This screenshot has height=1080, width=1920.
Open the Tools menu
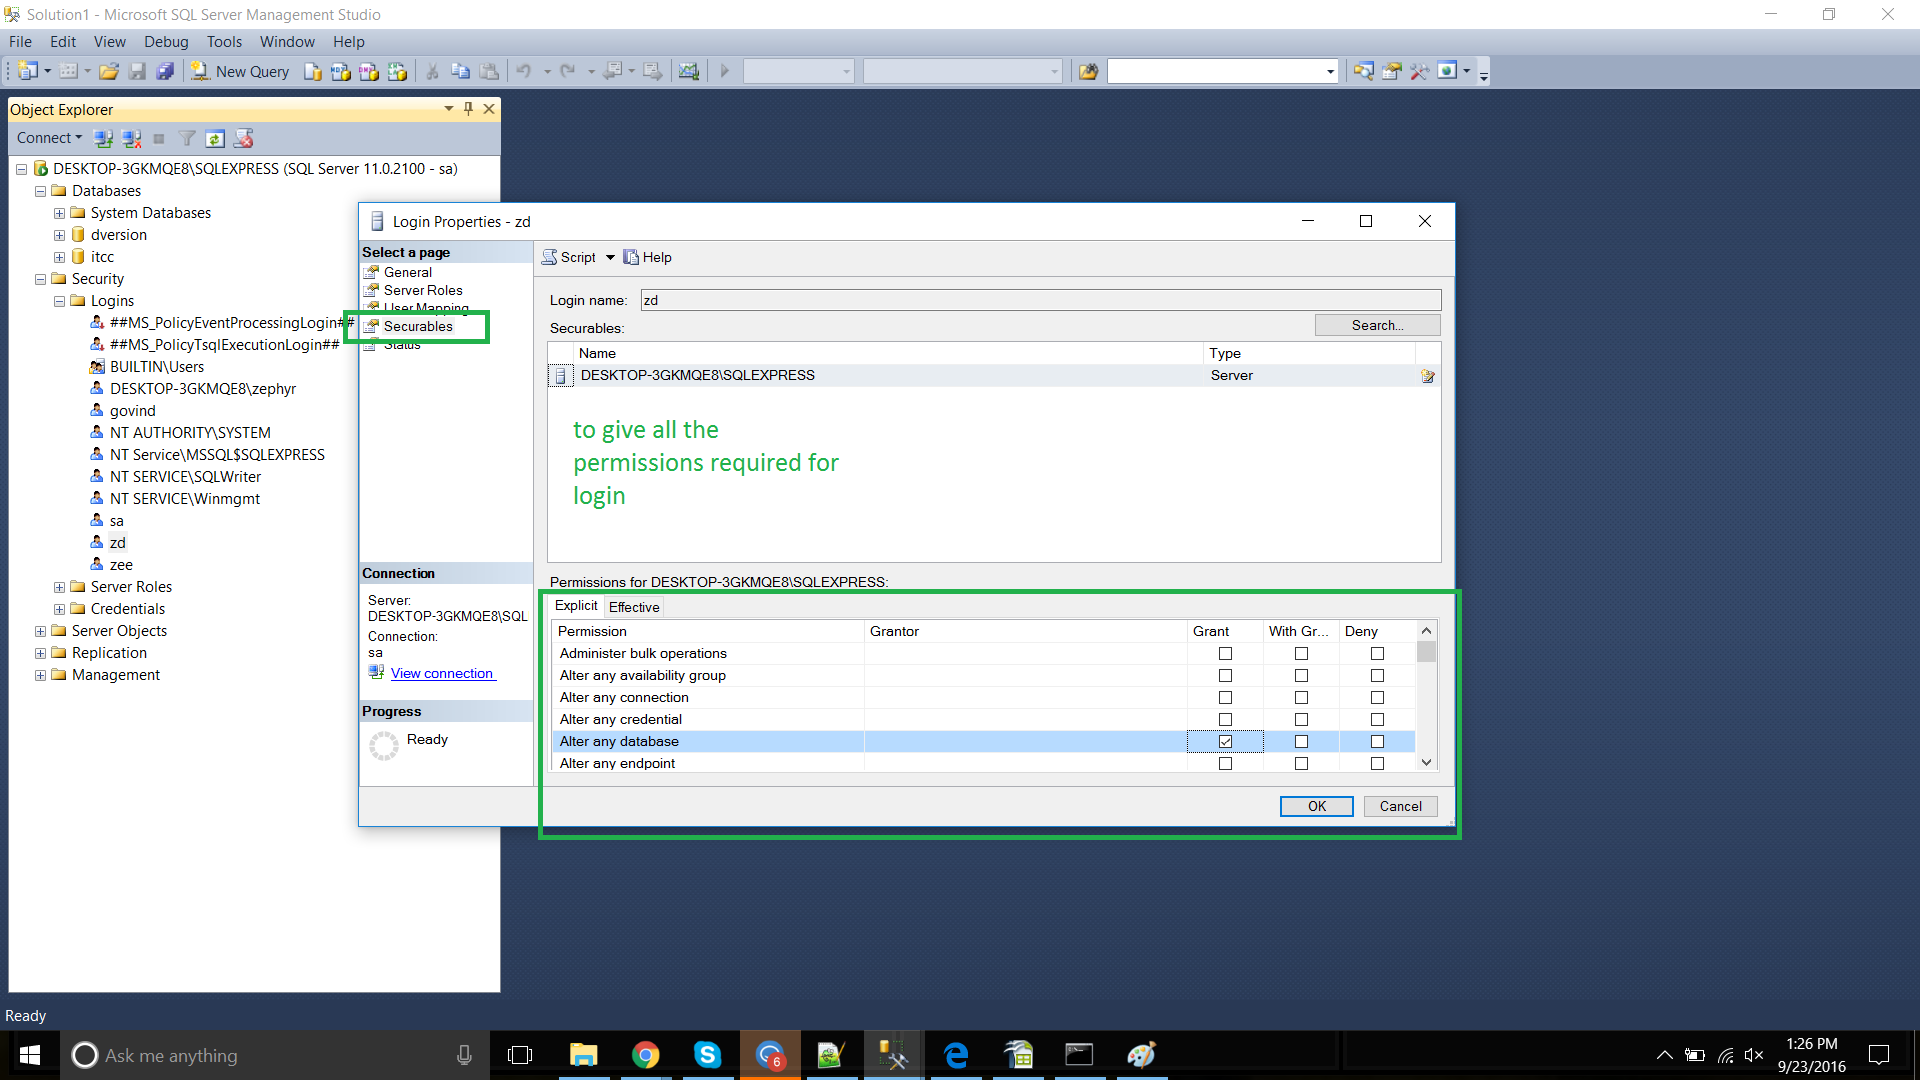click(x=224, y=41)
